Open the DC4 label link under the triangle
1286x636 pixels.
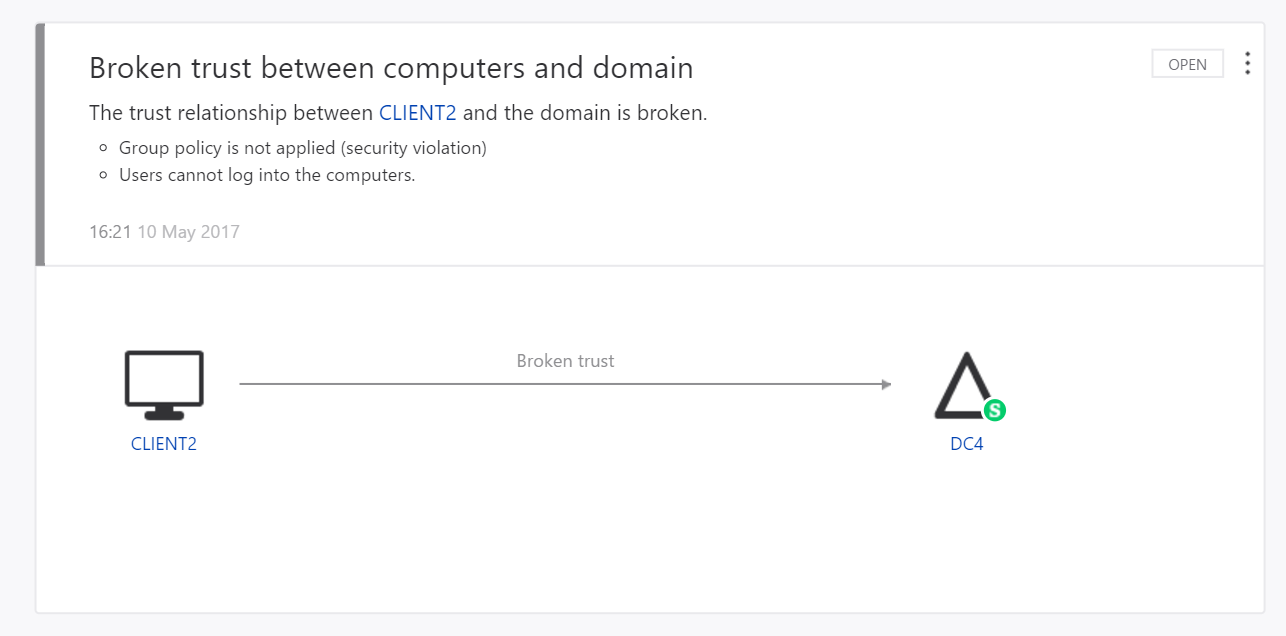967,444
